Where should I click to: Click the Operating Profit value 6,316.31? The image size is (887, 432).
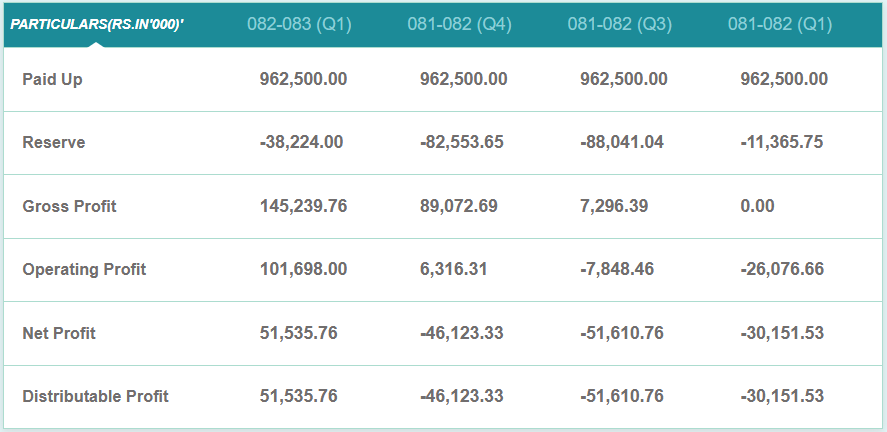[x=454, y=269]
